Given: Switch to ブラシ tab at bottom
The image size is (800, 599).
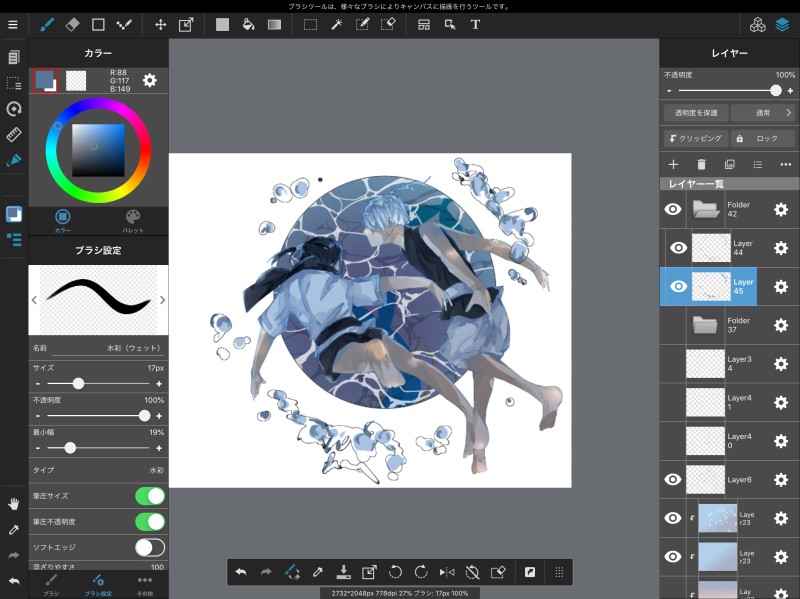Looking at the screenshot, I should [x=51, y=585].
